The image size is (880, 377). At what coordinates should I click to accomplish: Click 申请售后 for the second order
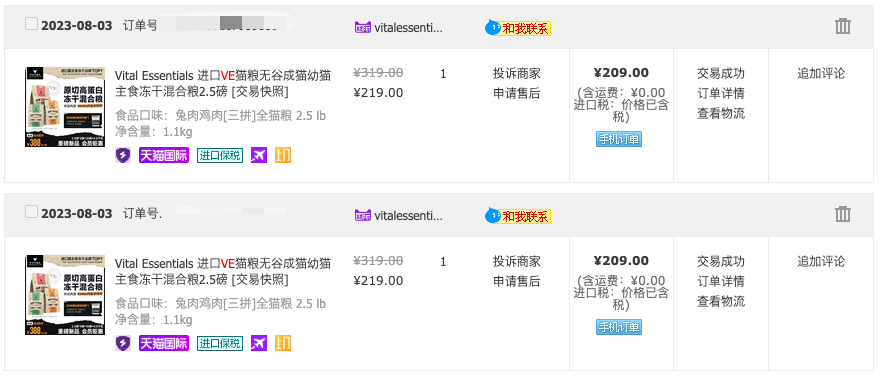[x=516, y=281]
